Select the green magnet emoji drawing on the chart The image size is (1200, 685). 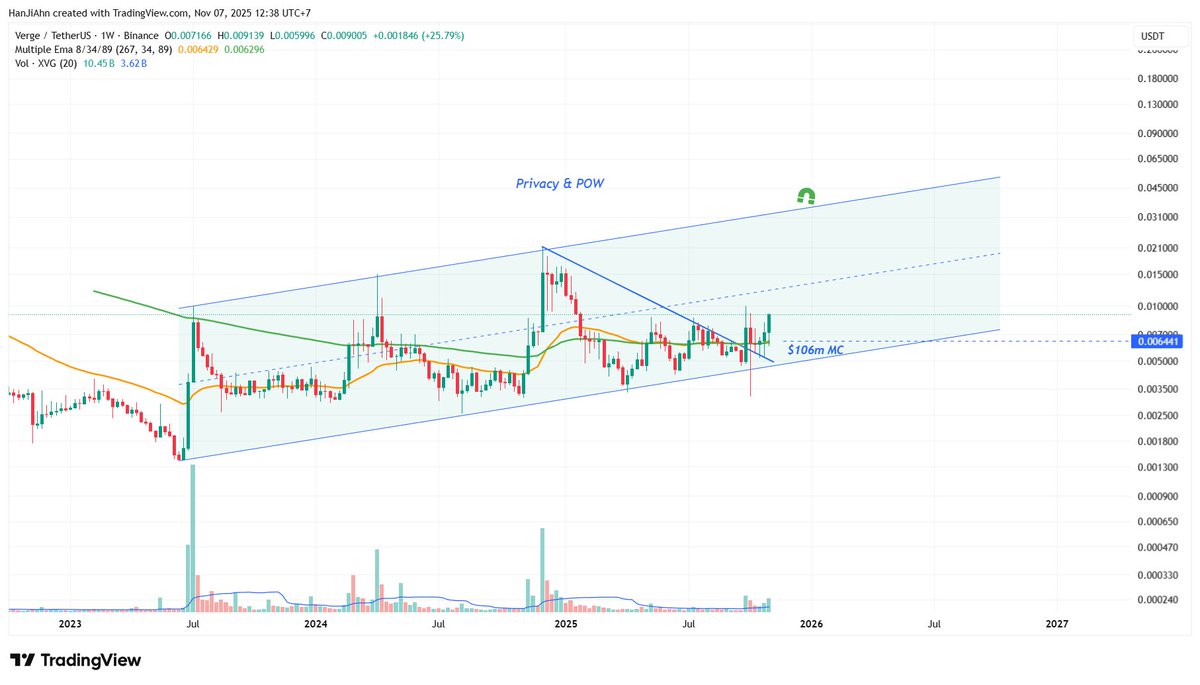806,196
